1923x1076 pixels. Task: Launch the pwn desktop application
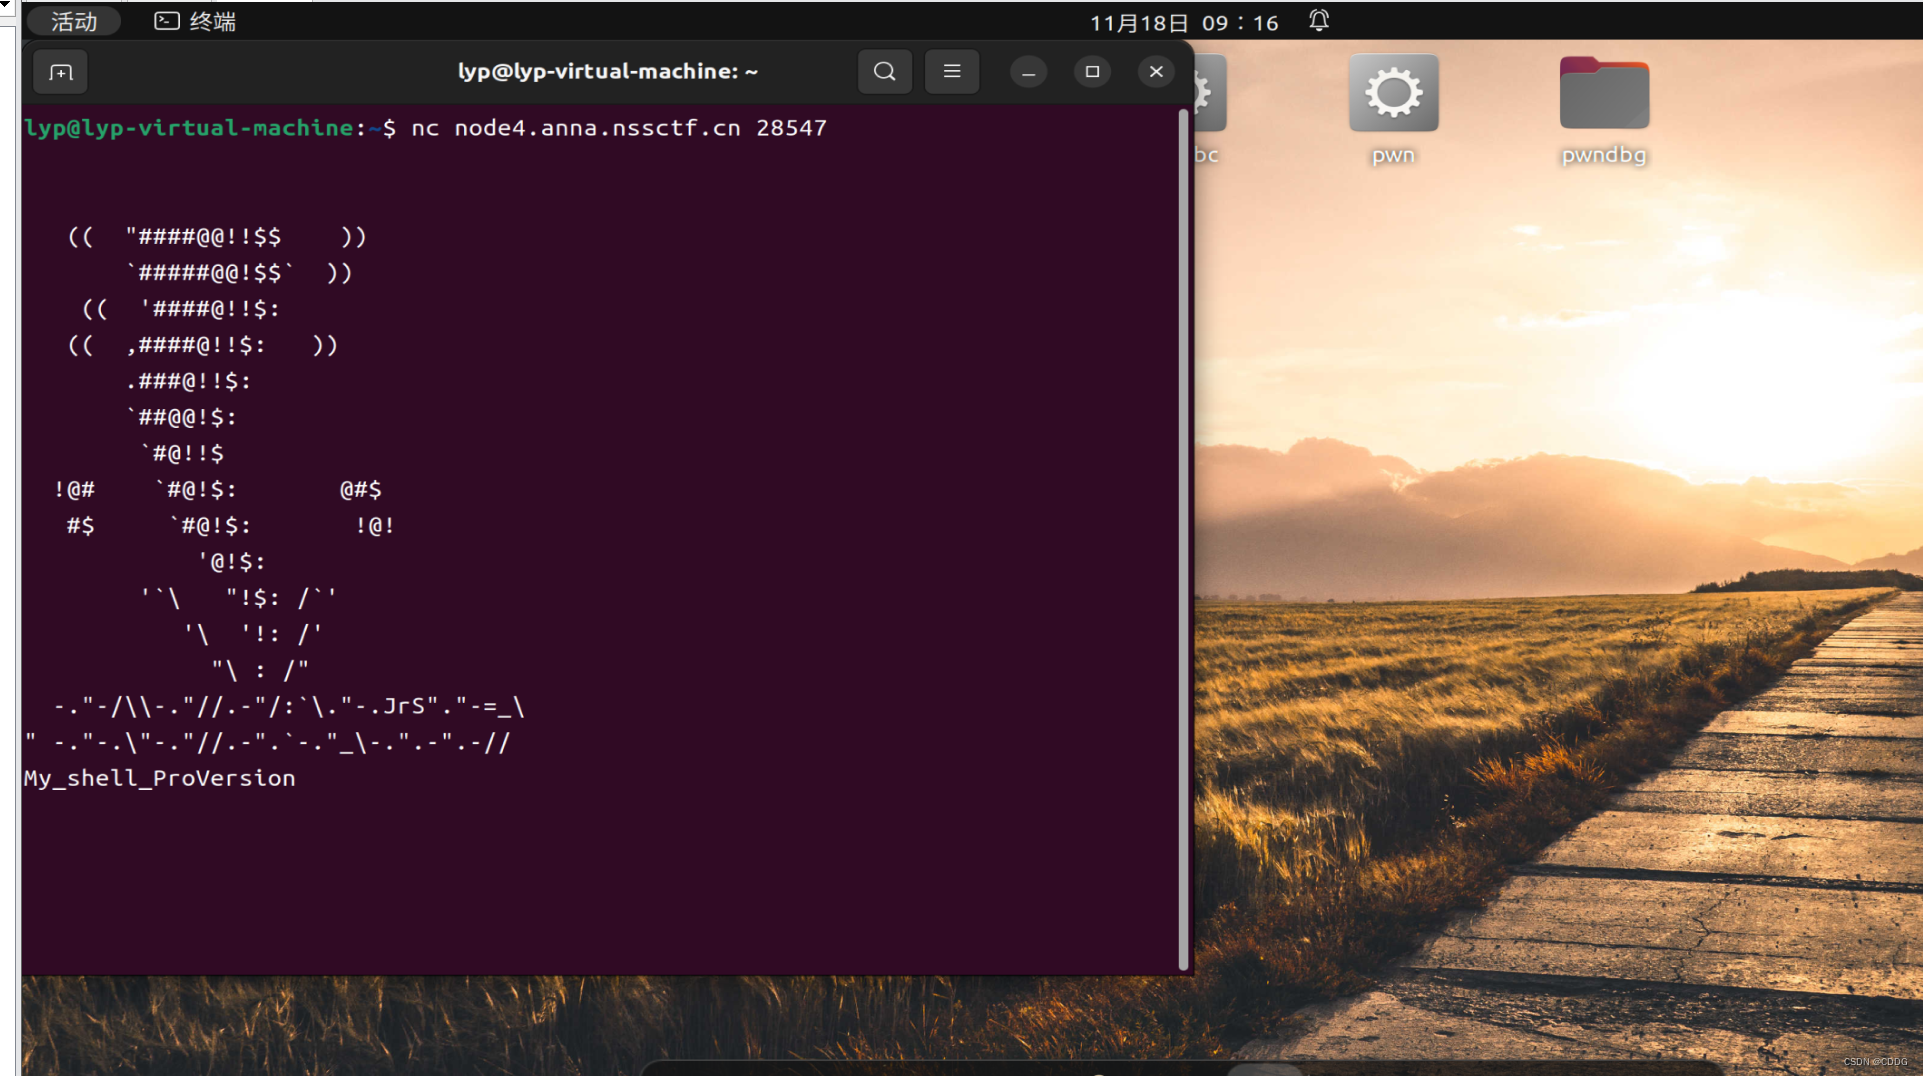tap(1392, 95)
